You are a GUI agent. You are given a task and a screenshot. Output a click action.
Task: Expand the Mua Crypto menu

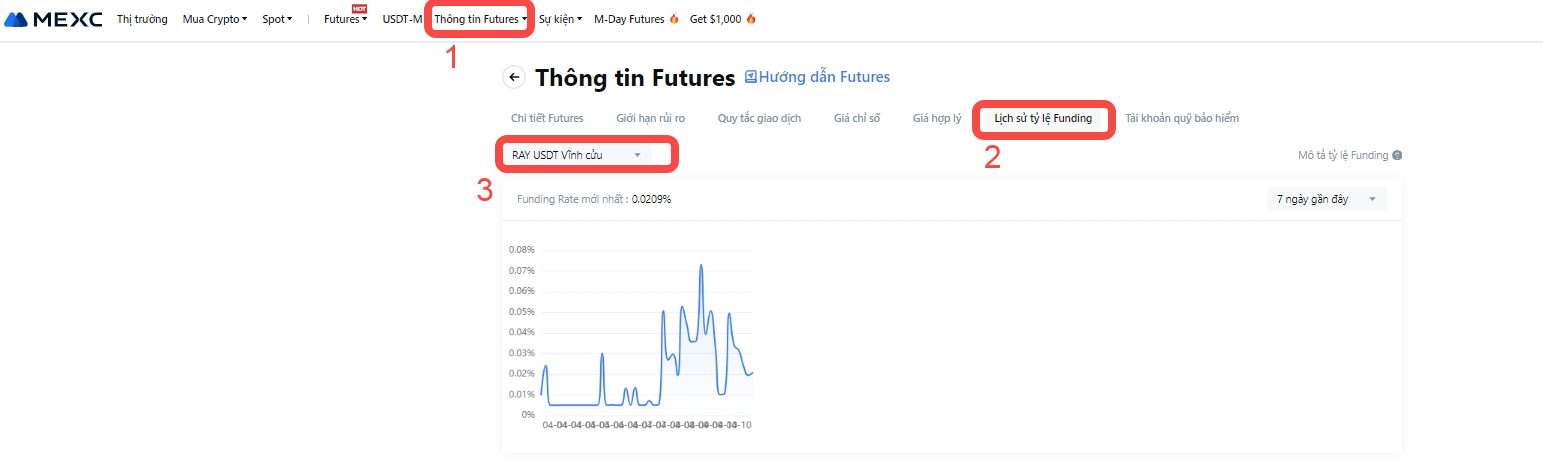(x=215, y=19)
